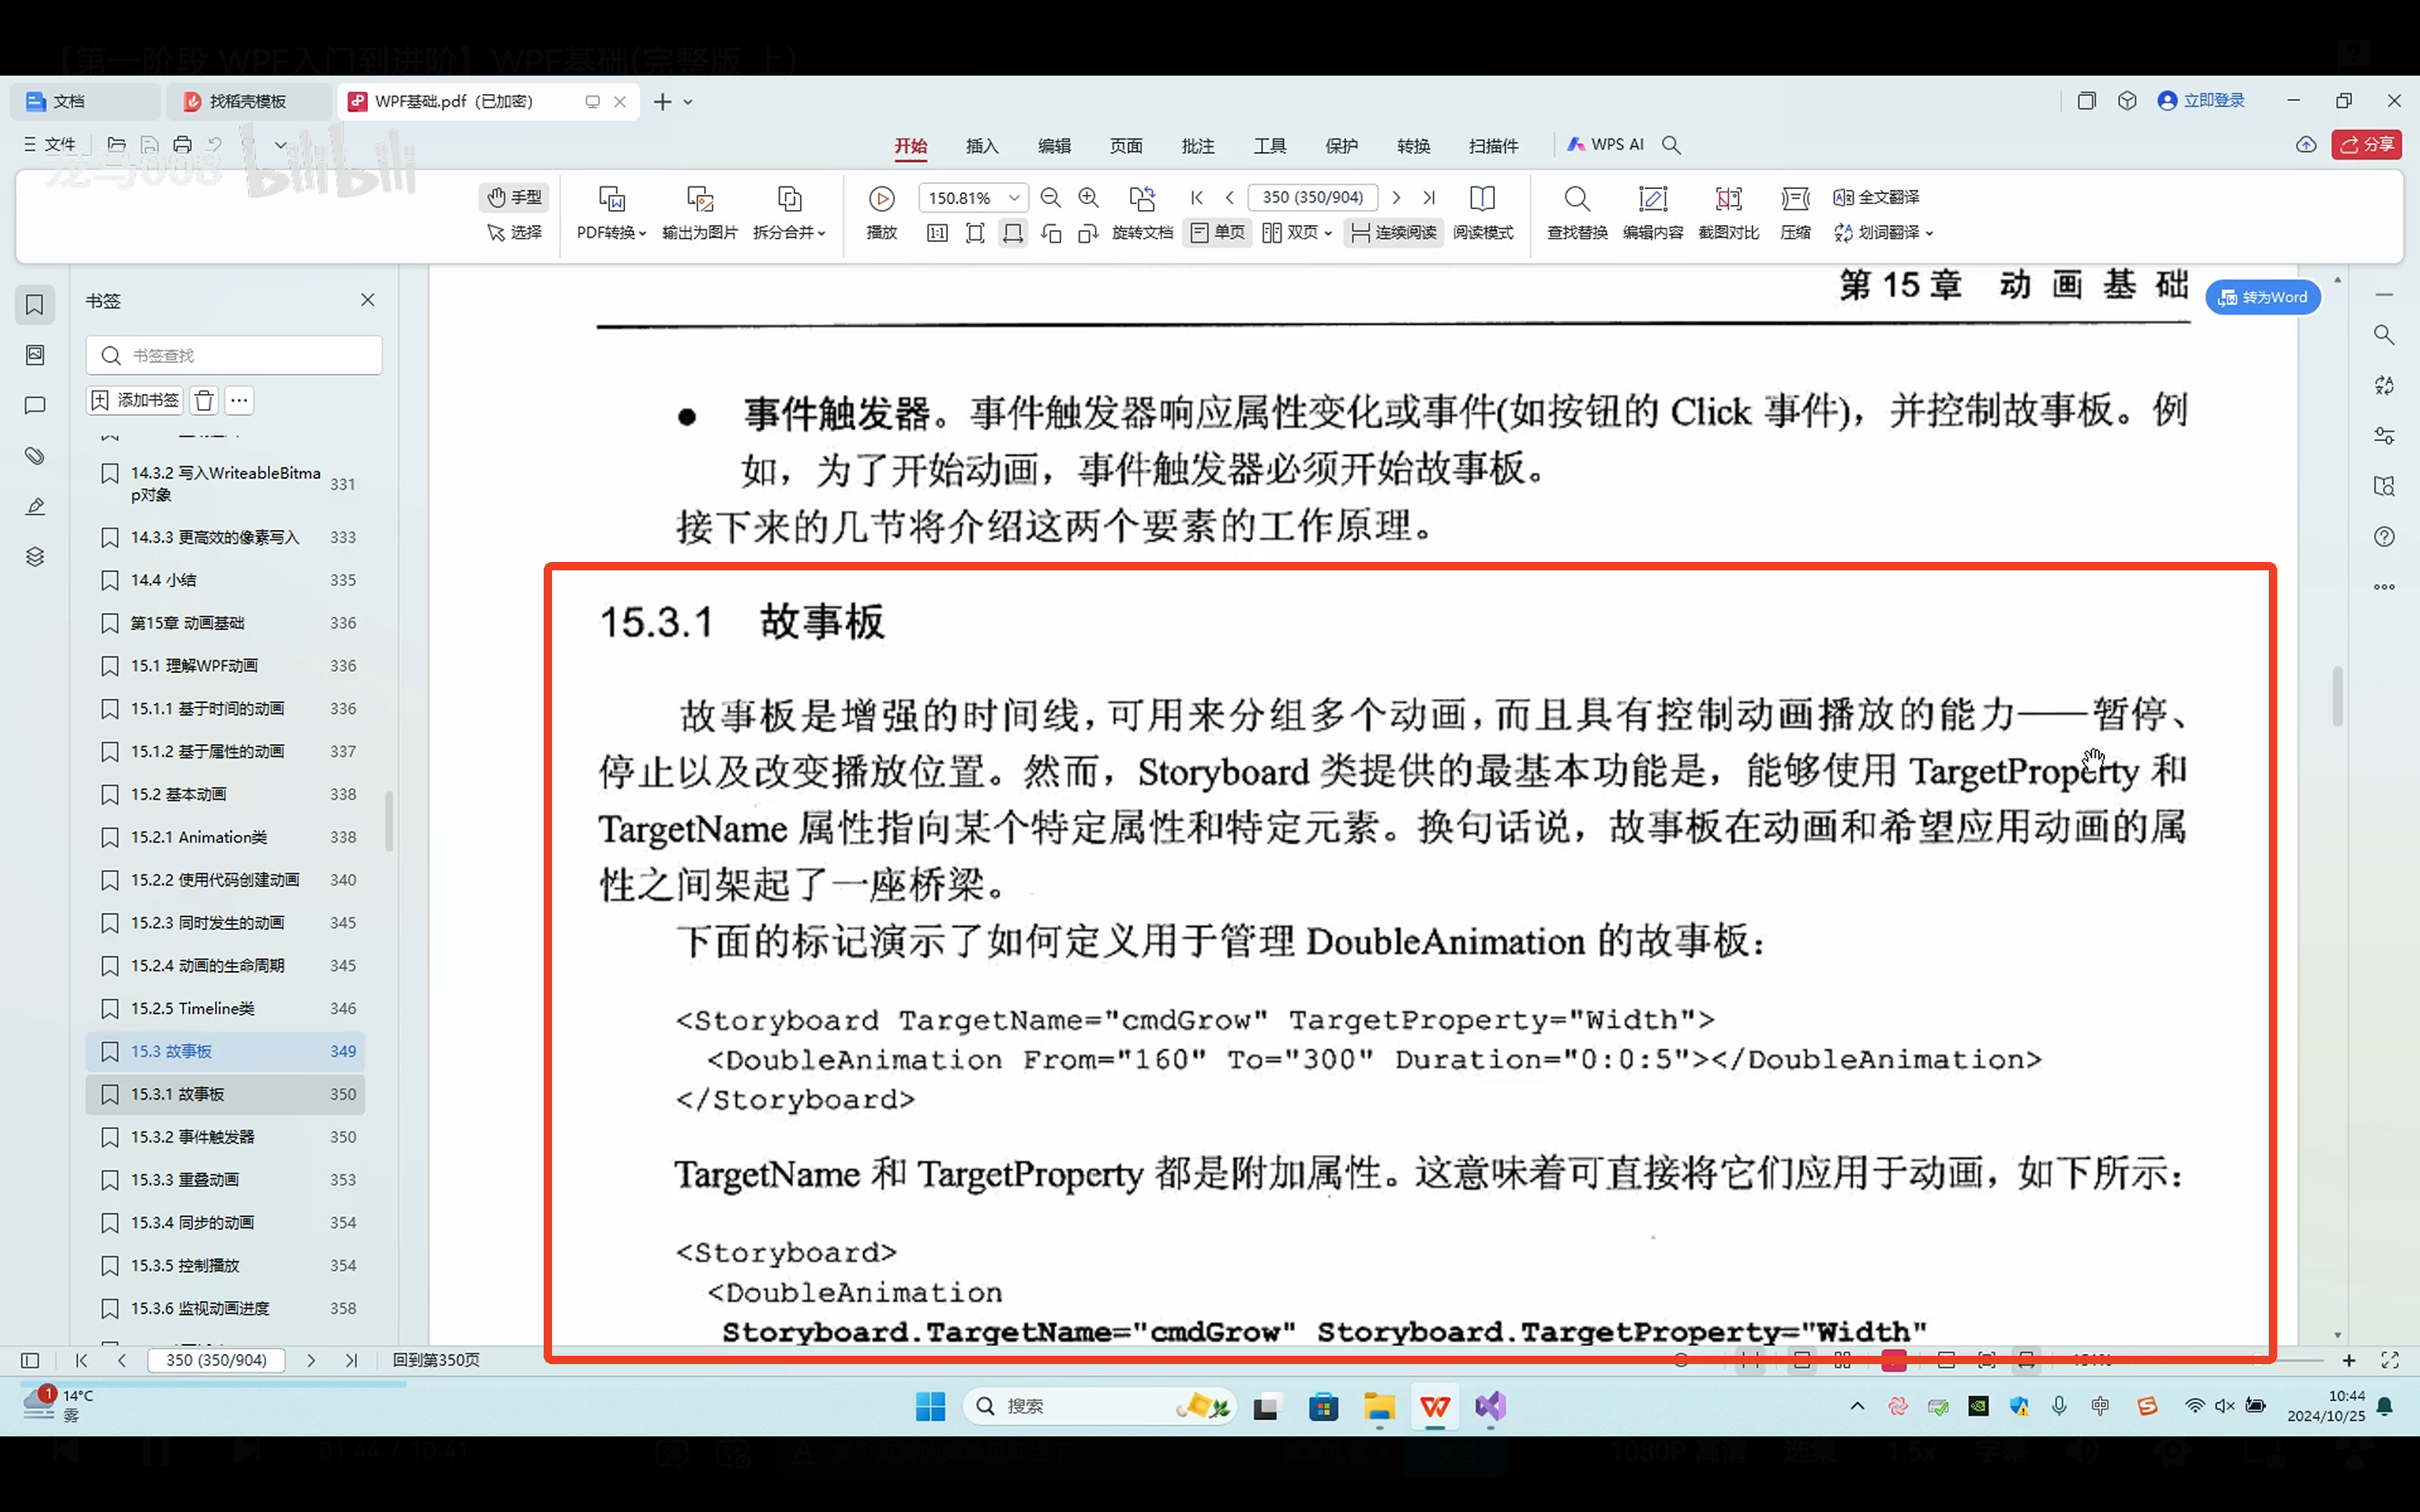Open the Compress PDF tool

1795,199
